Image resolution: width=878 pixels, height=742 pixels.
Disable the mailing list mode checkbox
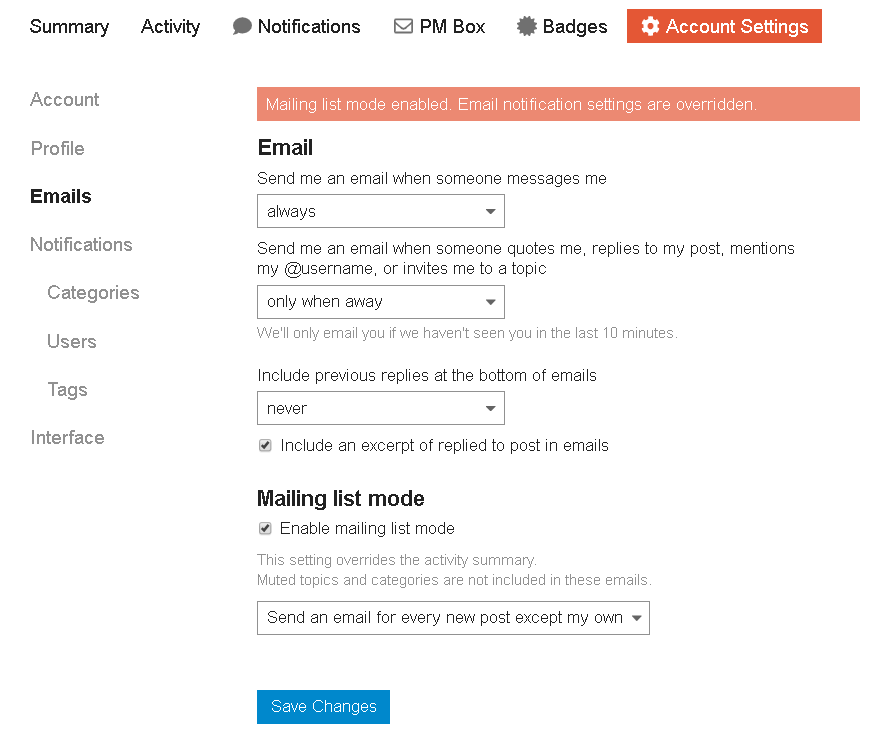[265, 529]
